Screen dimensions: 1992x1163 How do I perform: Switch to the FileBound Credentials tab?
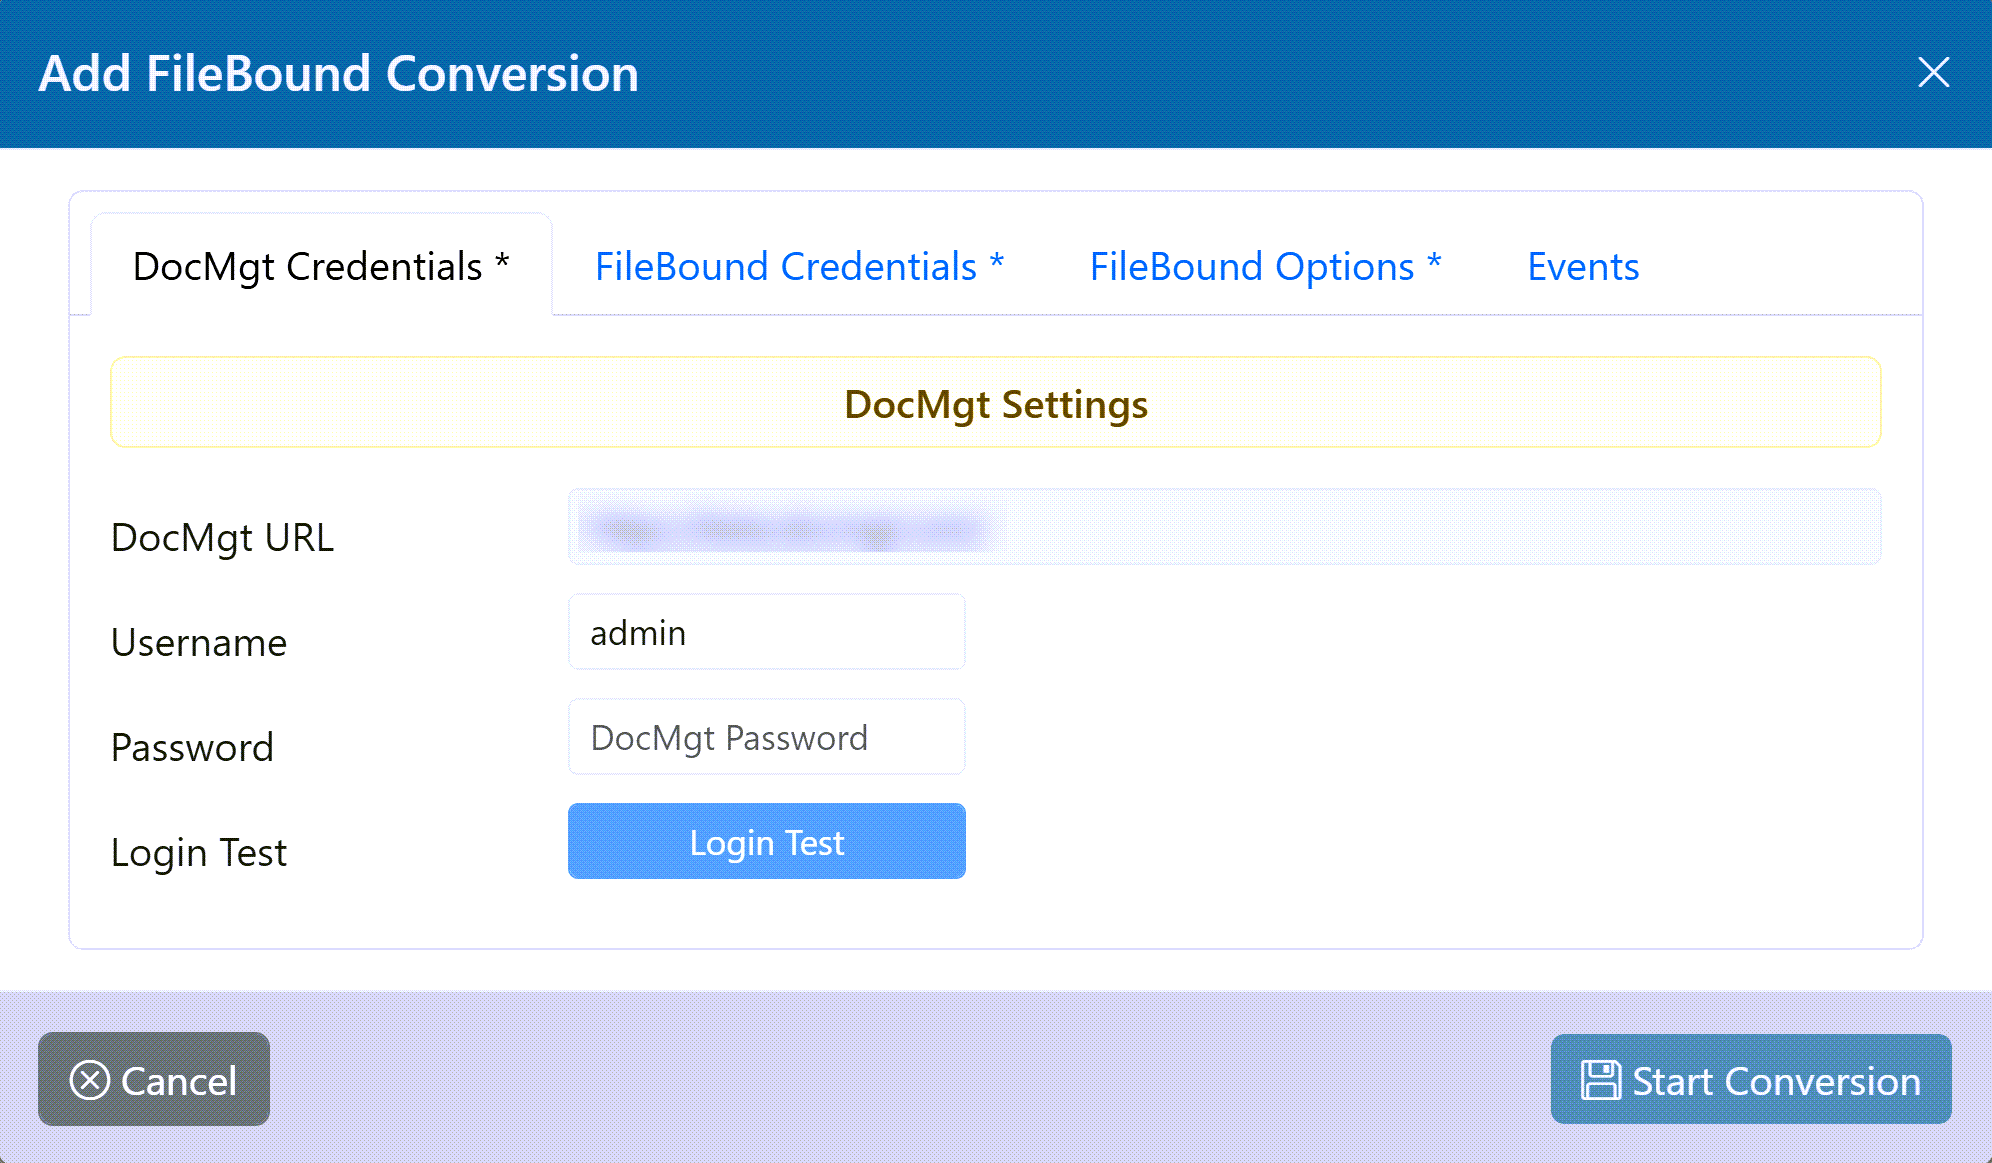(x=799, y=267)
